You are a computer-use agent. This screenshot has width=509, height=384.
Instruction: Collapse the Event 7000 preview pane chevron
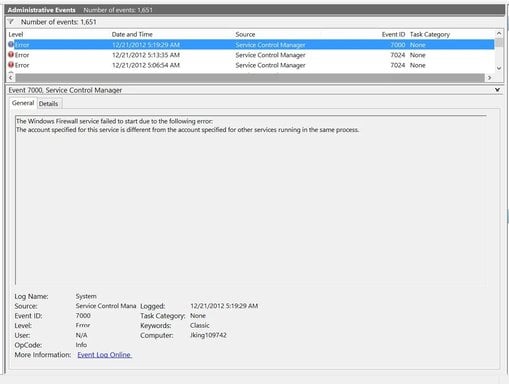coord(497,90)
